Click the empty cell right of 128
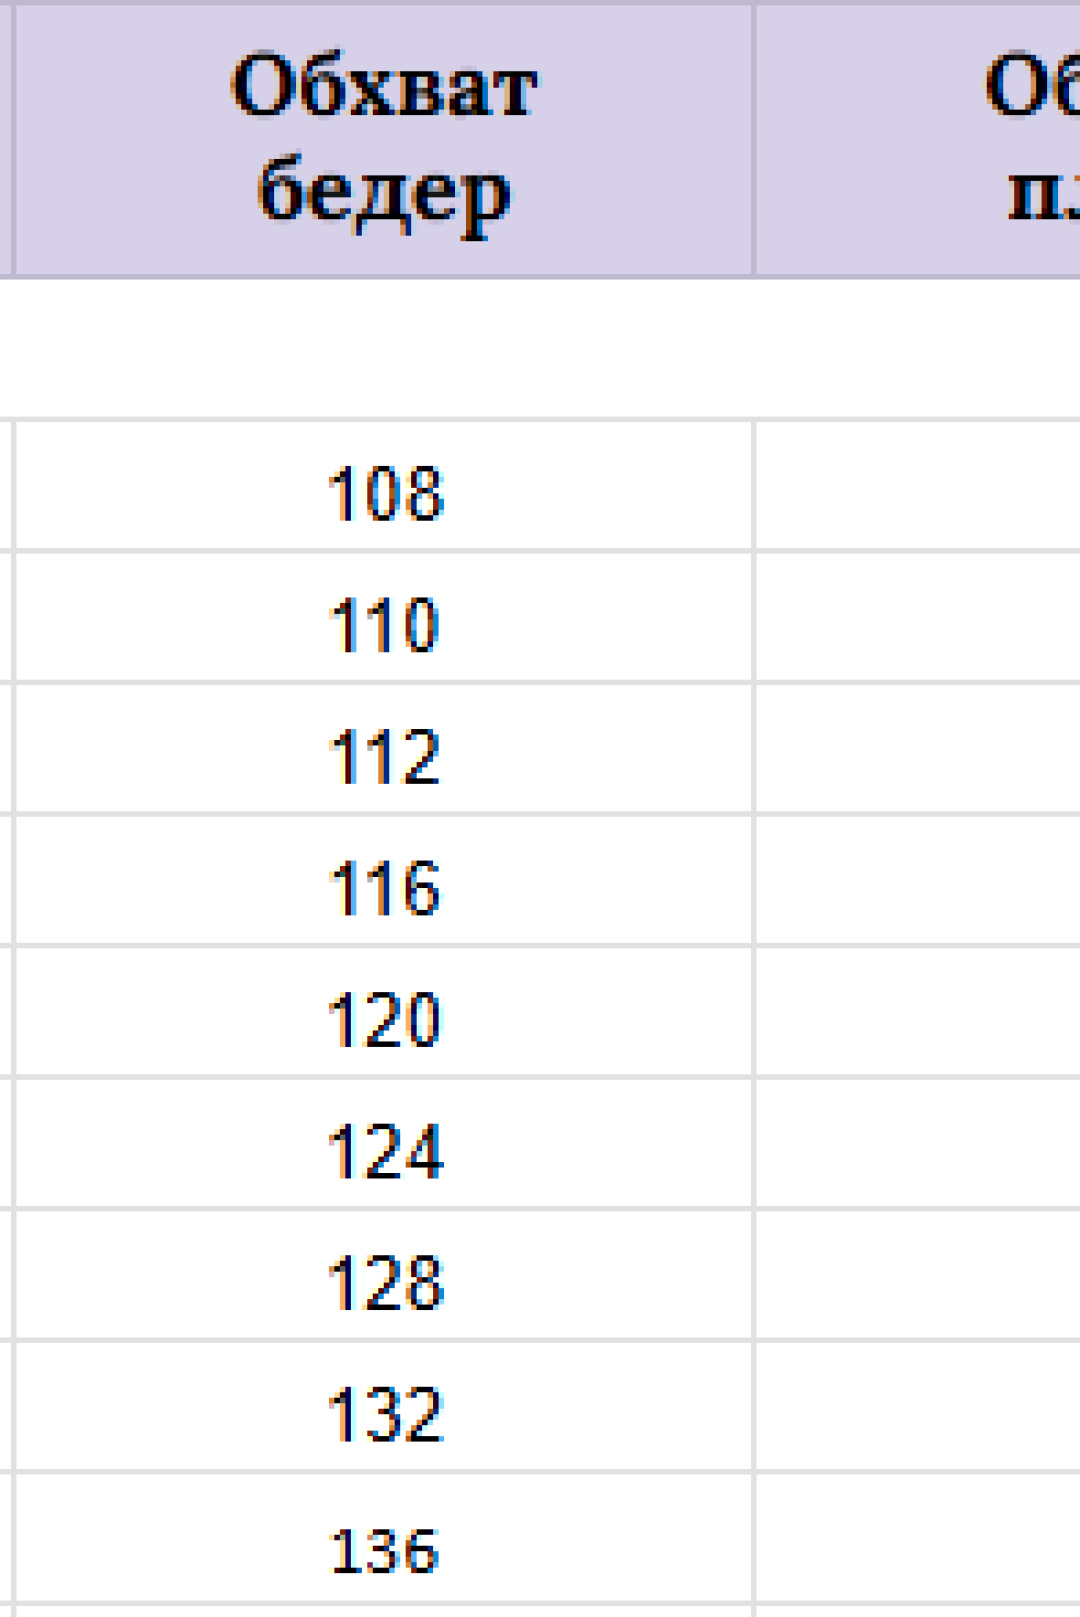 918,1275
